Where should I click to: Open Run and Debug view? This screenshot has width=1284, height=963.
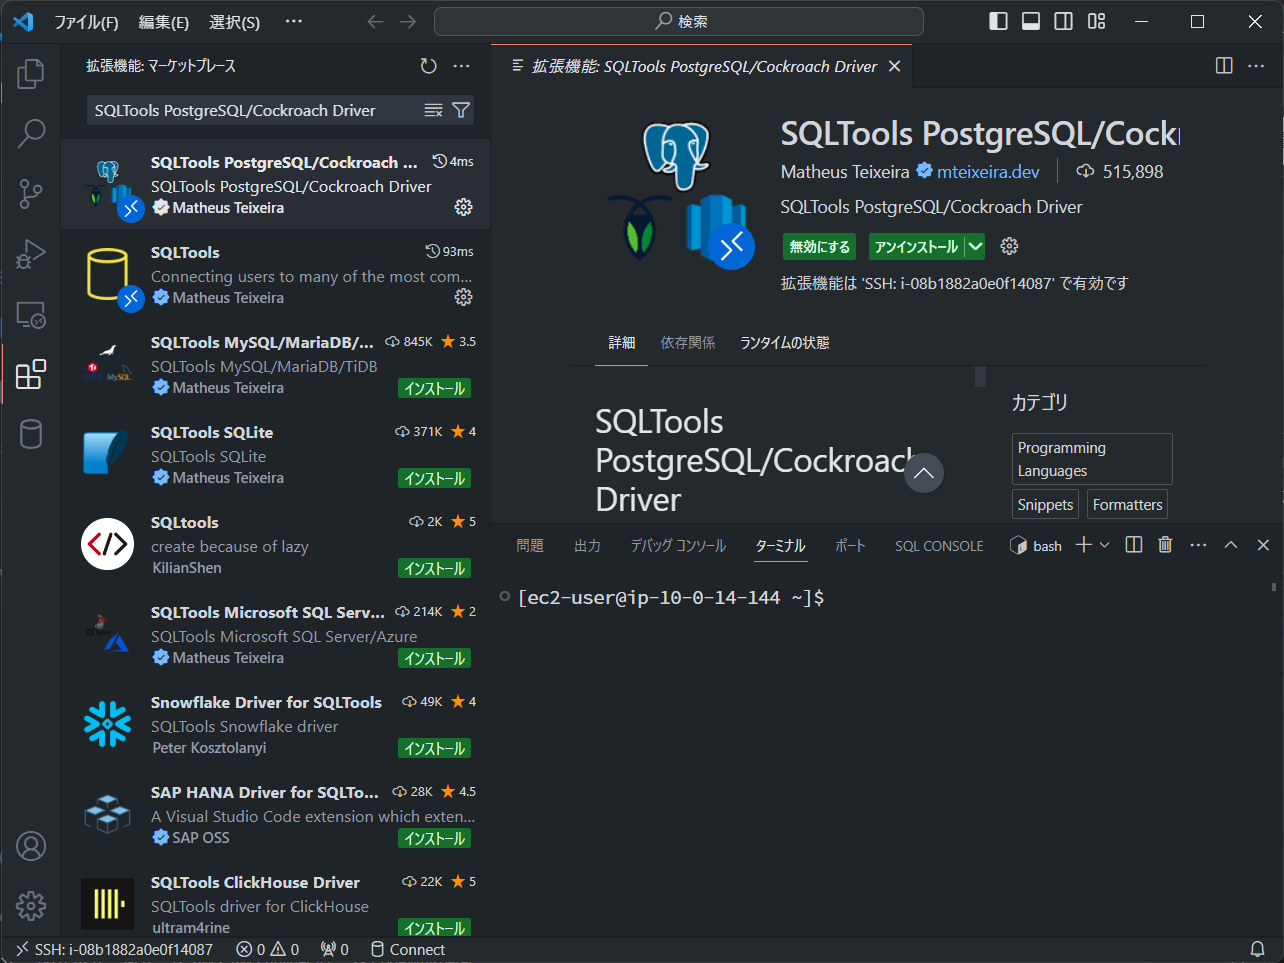point(31,254)
